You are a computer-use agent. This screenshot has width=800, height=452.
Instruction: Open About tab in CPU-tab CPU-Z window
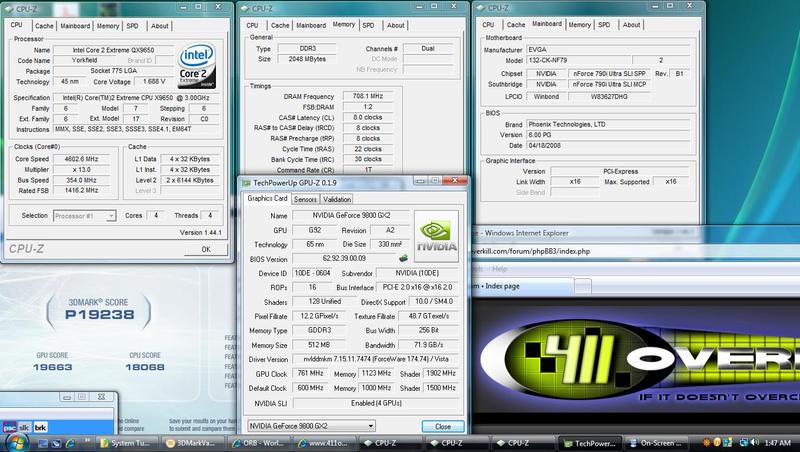click(x=159, y=26)
